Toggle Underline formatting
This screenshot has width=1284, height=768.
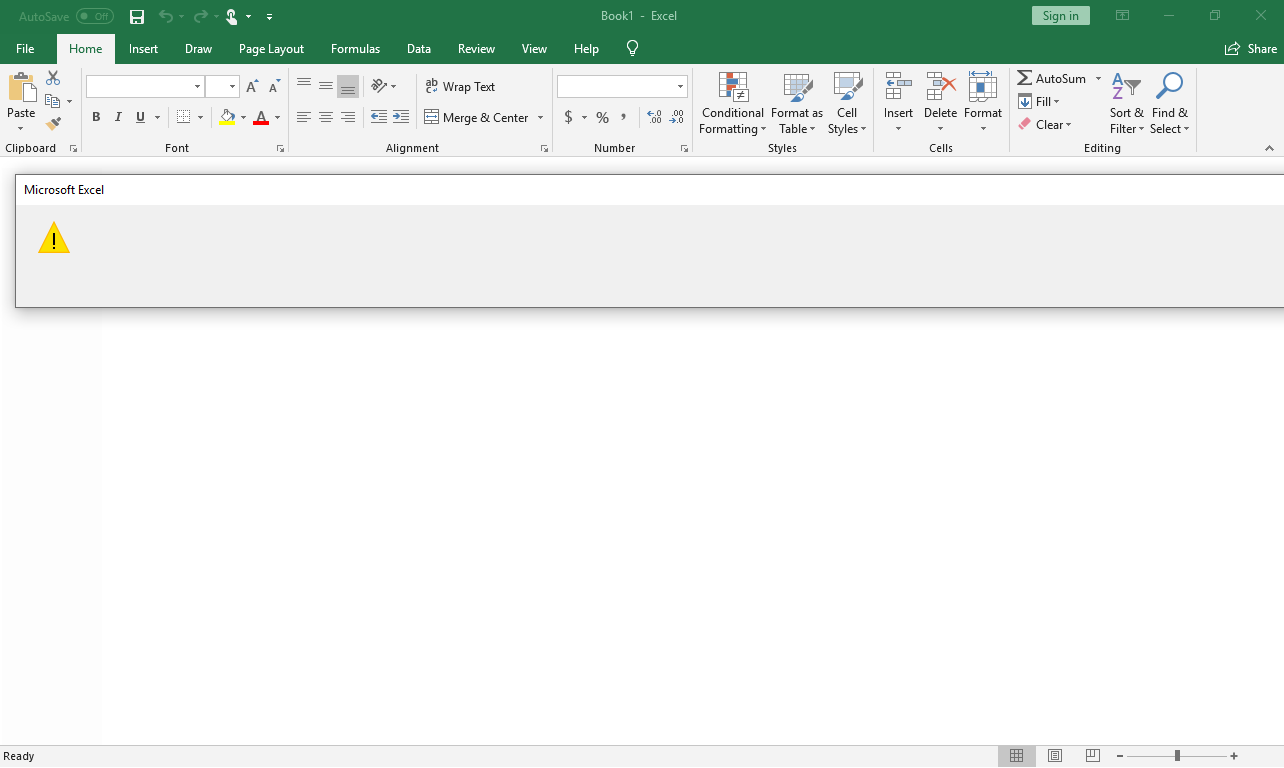click(140, 117)
